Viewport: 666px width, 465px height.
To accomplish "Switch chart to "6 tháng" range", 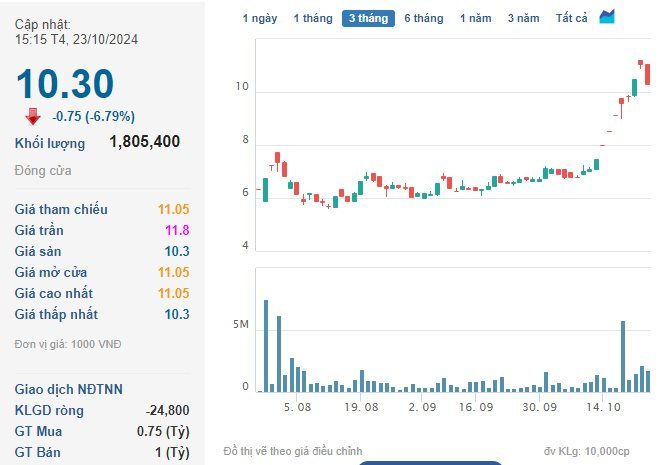I will (423, 18).
